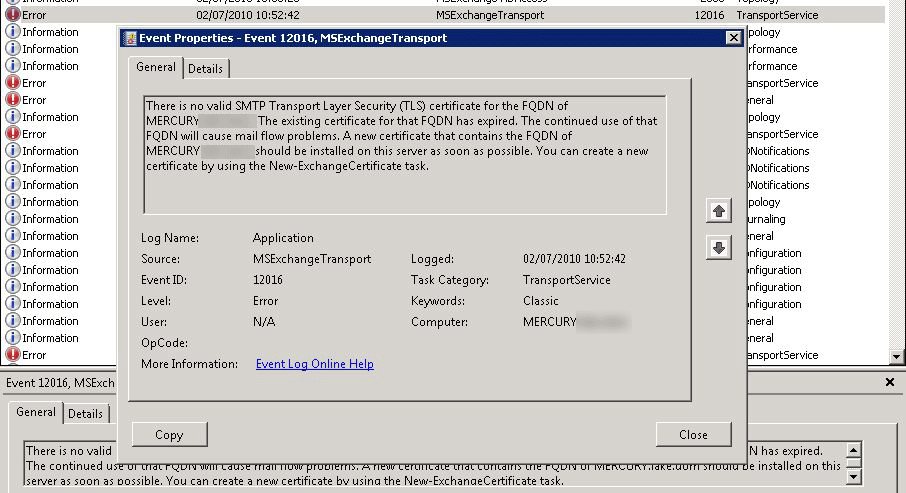
Task: Click the 'More Information:' label
Action: pos(190,364)
